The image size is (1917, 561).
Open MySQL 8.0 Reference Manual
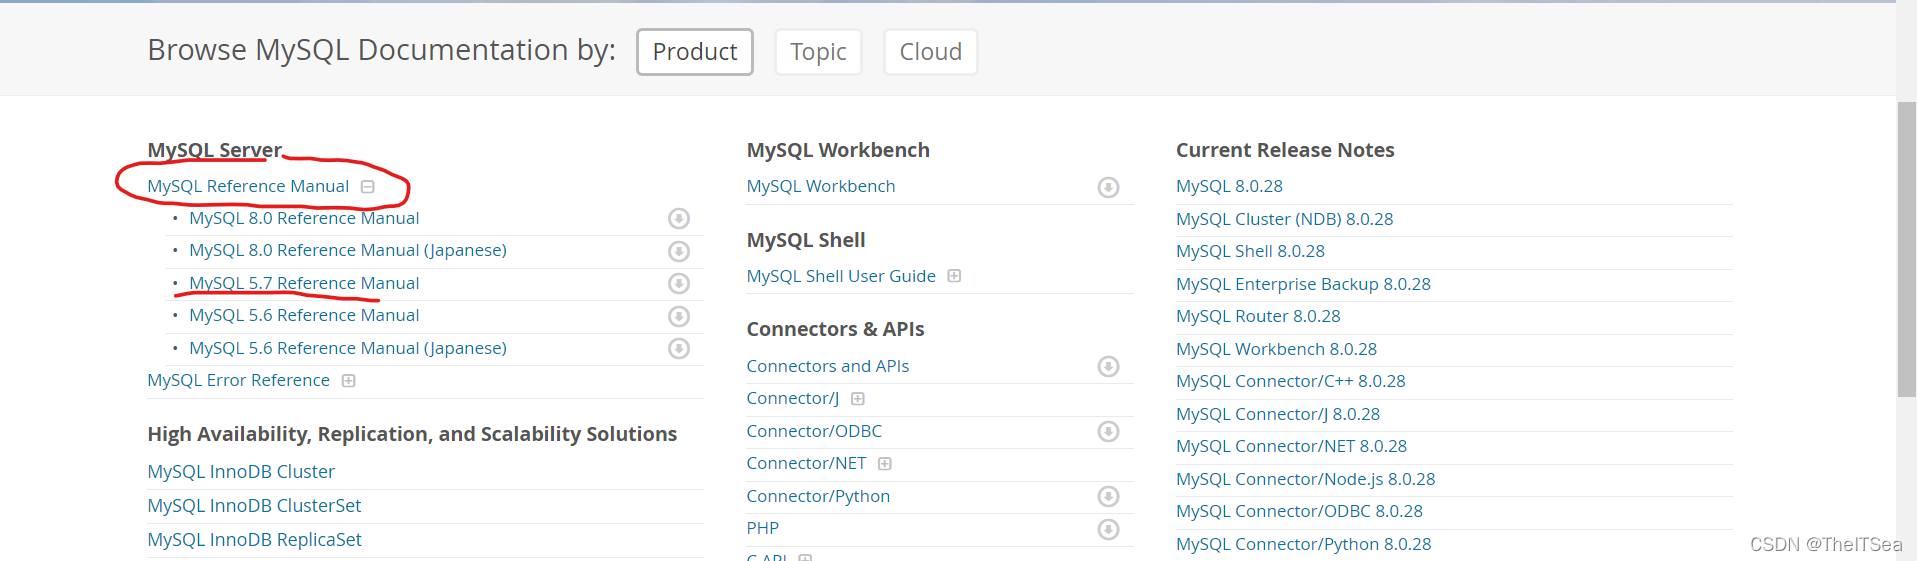tap(304, 218)
